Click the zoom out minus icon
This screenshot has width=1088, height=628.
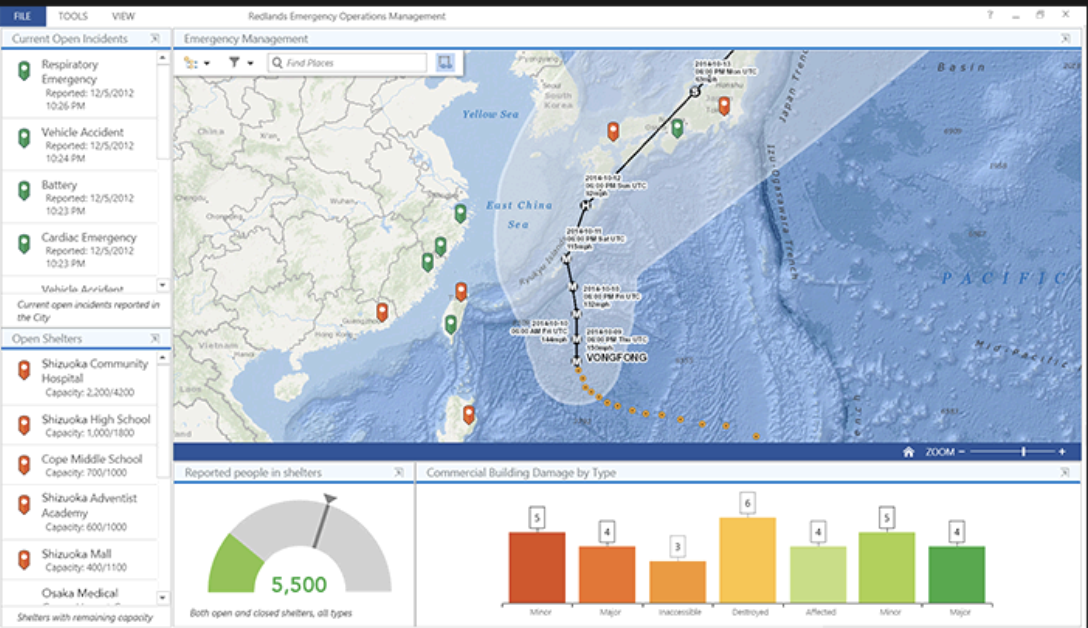pos(962,452)
